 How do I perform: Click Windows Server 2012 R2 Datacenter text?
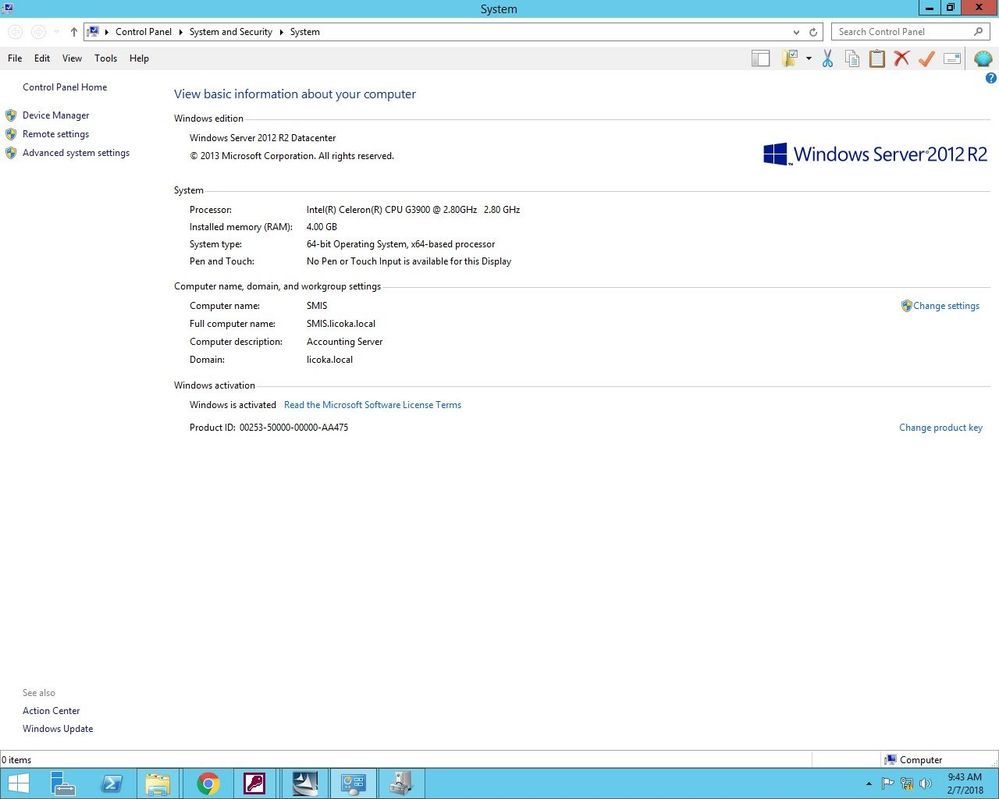click(x=262, y=138)
